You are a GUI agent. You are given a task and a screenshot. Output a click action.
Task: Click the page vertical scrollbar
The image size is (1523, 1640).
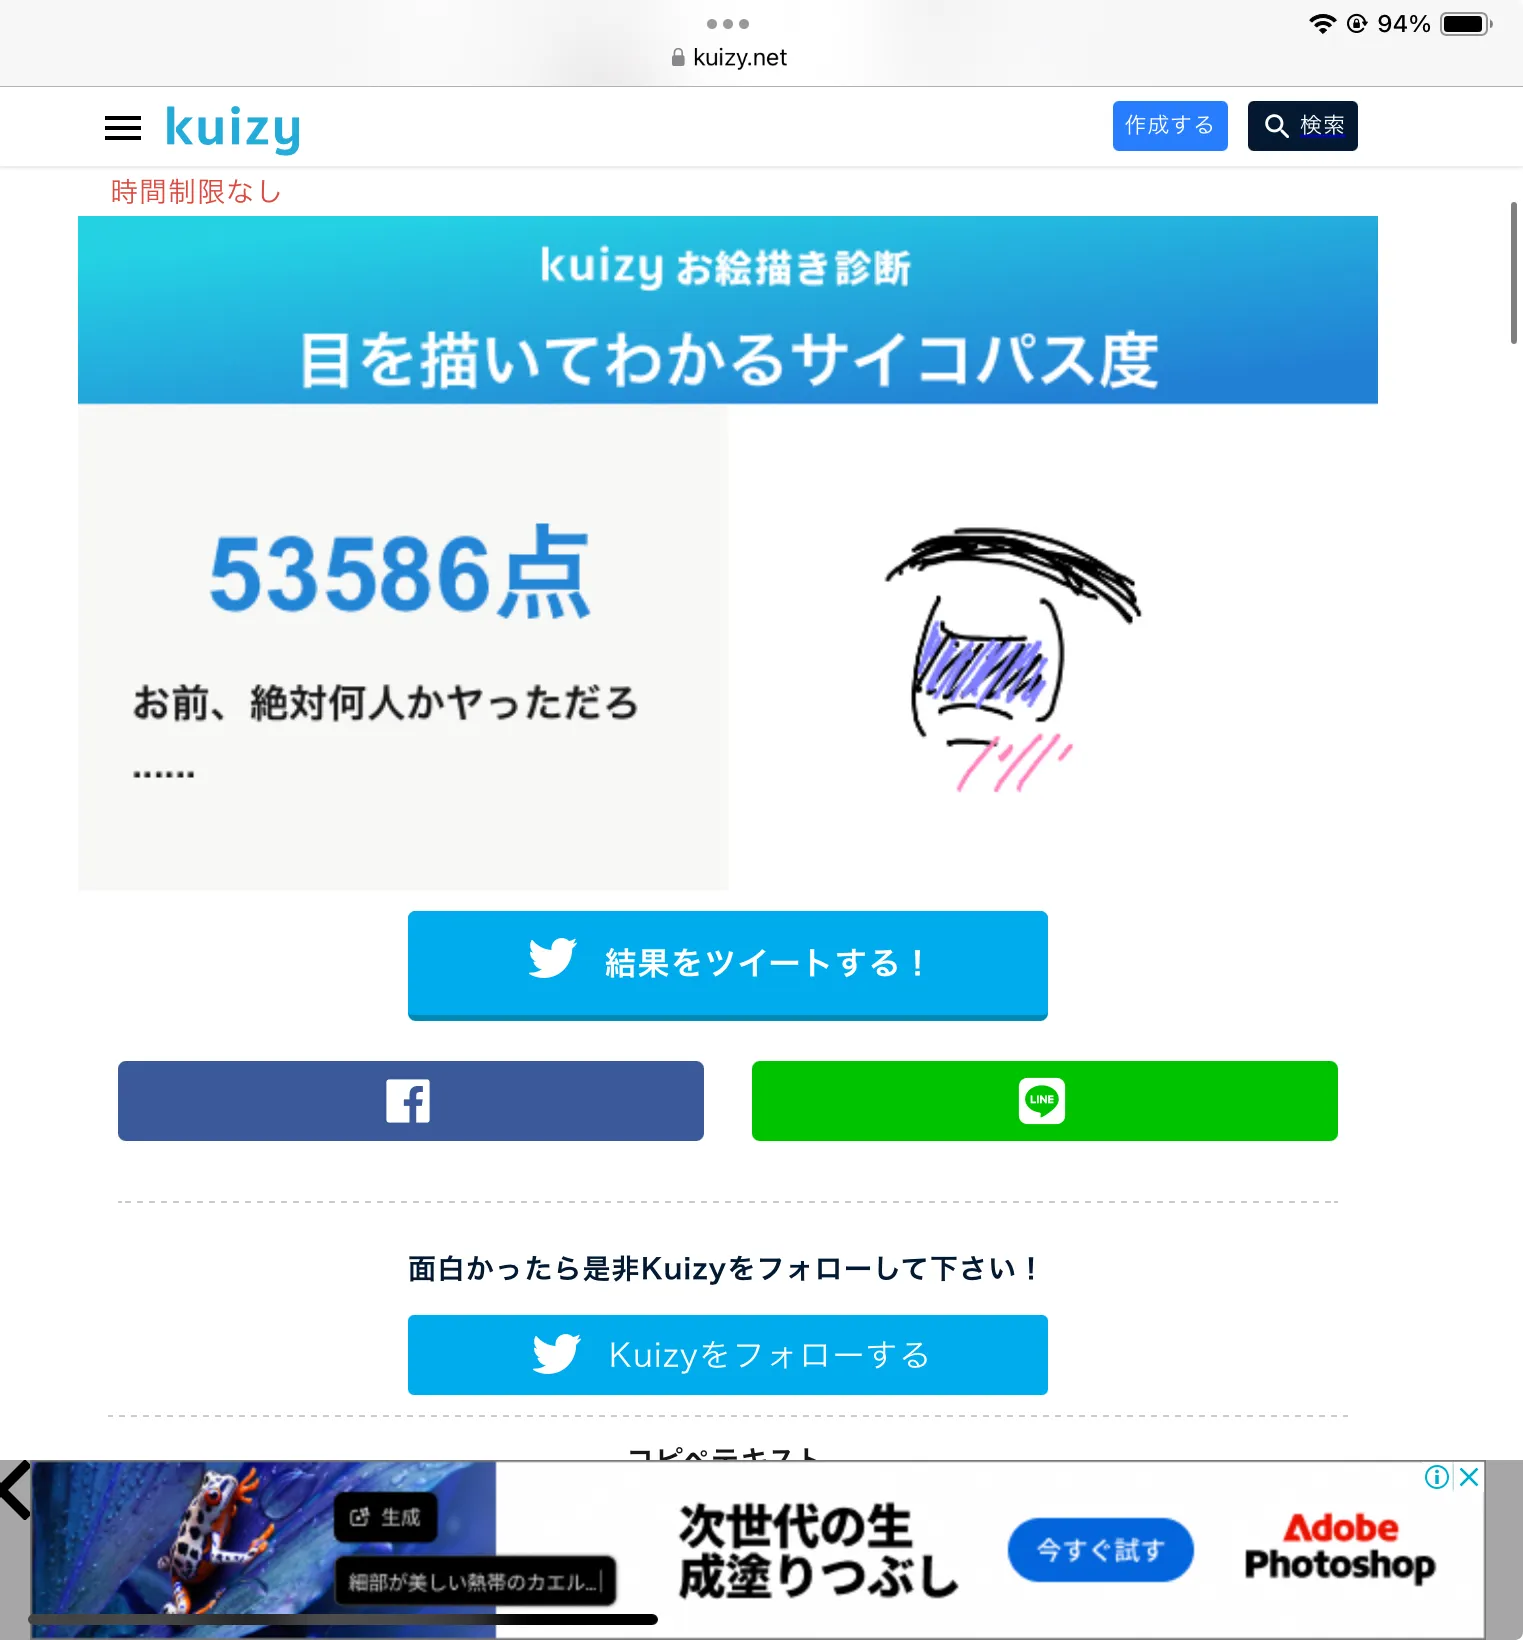tap(1514, 273)
